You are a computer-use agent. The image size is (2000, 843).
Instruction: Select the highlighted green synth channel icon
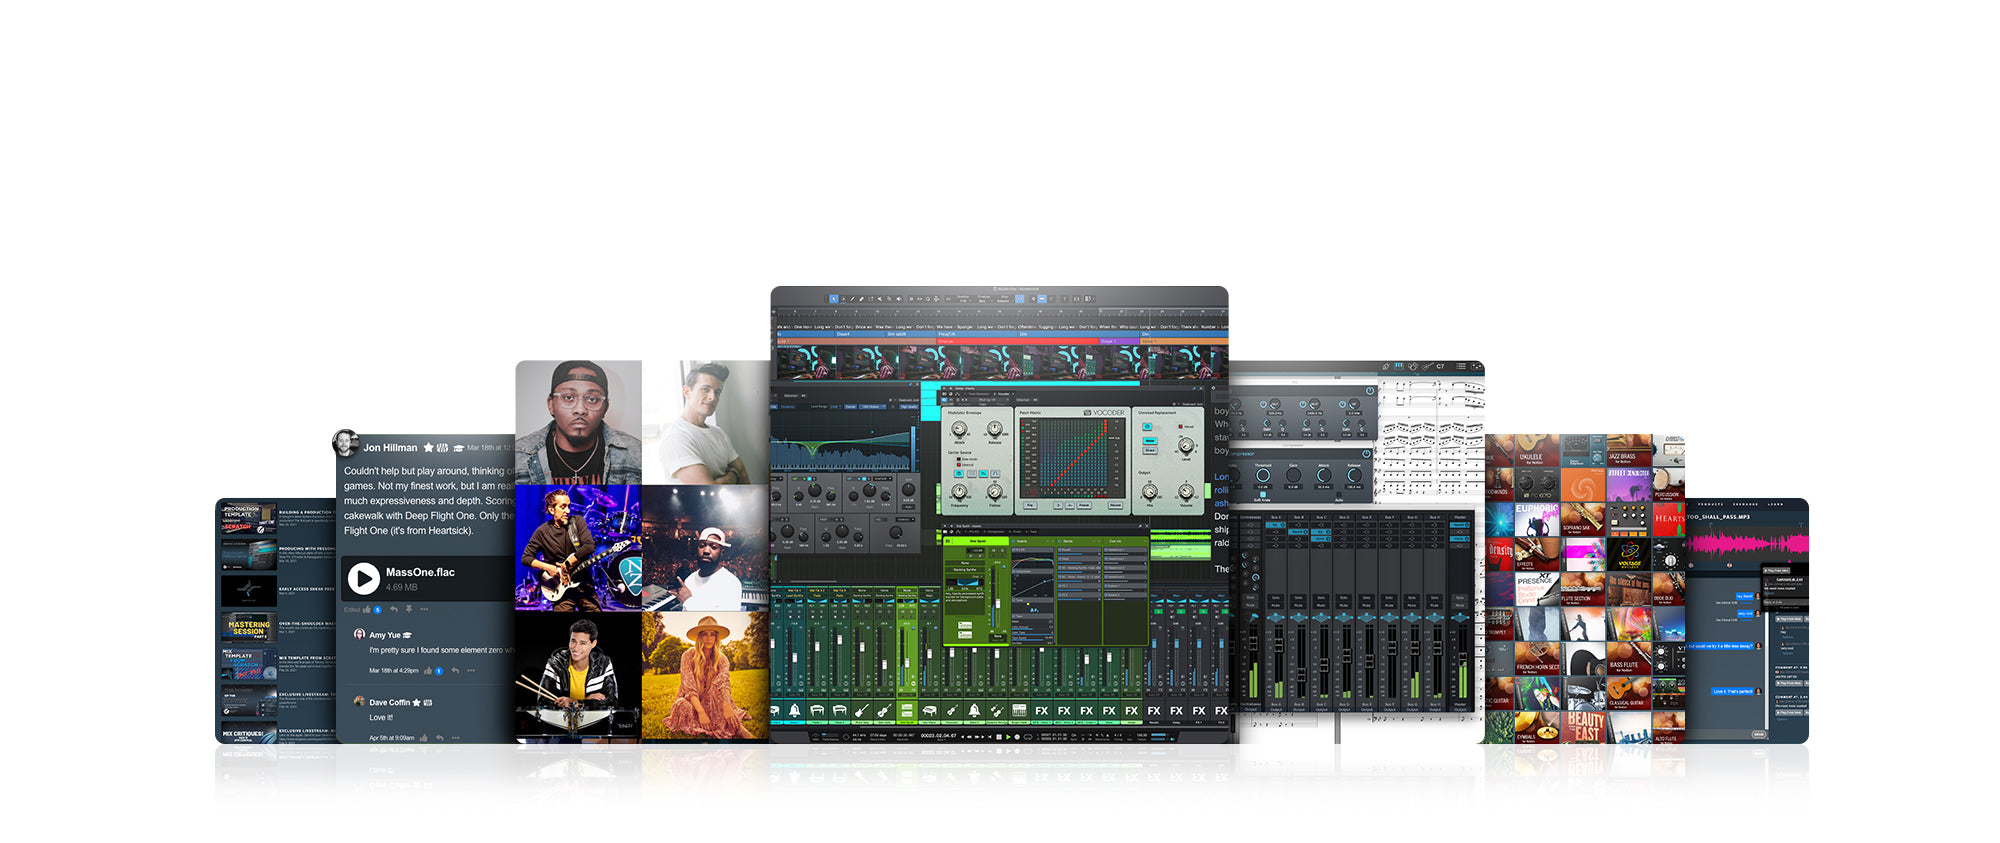(907, 710)
